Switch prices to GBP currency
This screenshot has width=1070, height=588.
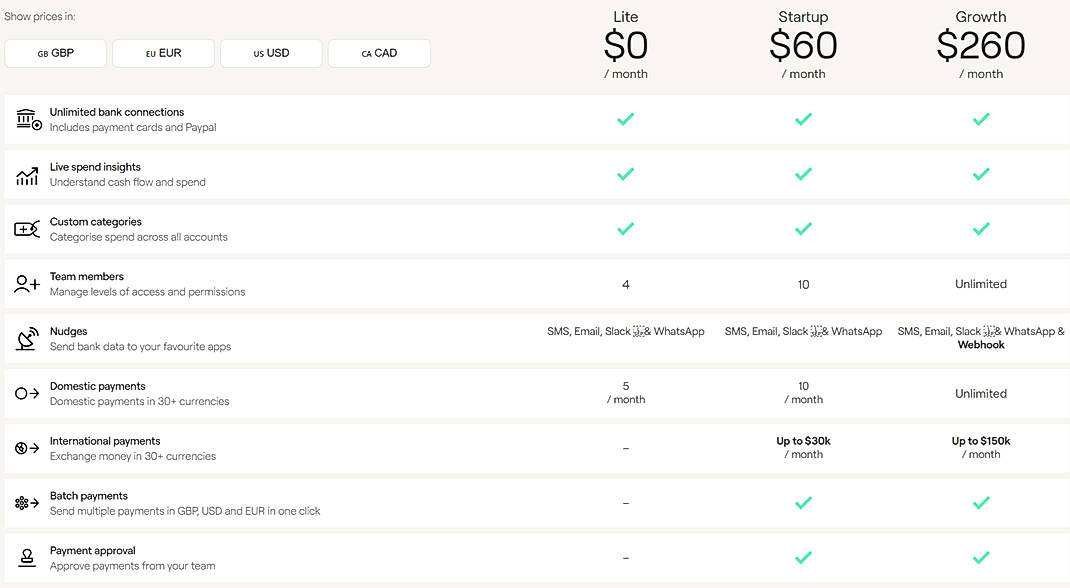coord(55,53)
